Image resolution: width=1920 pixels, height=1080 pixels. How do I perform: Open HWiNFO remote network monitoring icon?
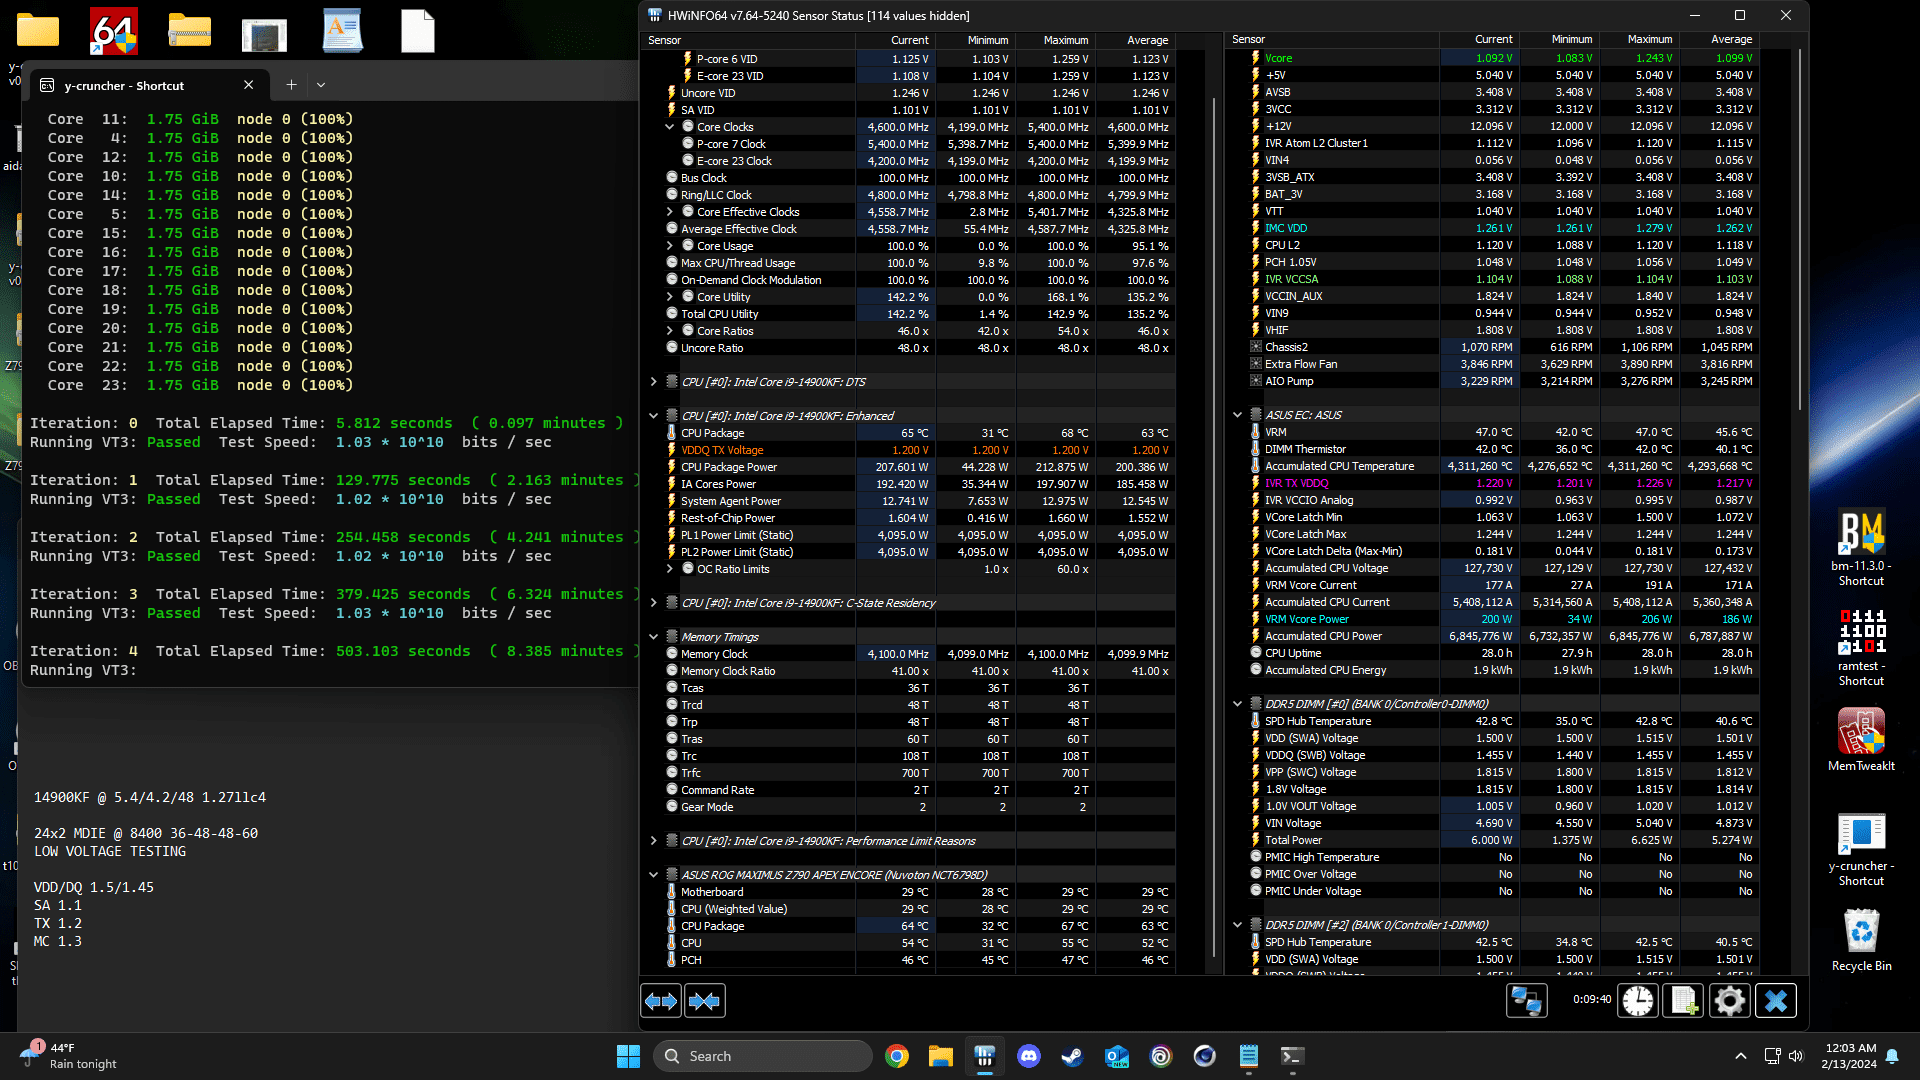pos(1526,1001)
